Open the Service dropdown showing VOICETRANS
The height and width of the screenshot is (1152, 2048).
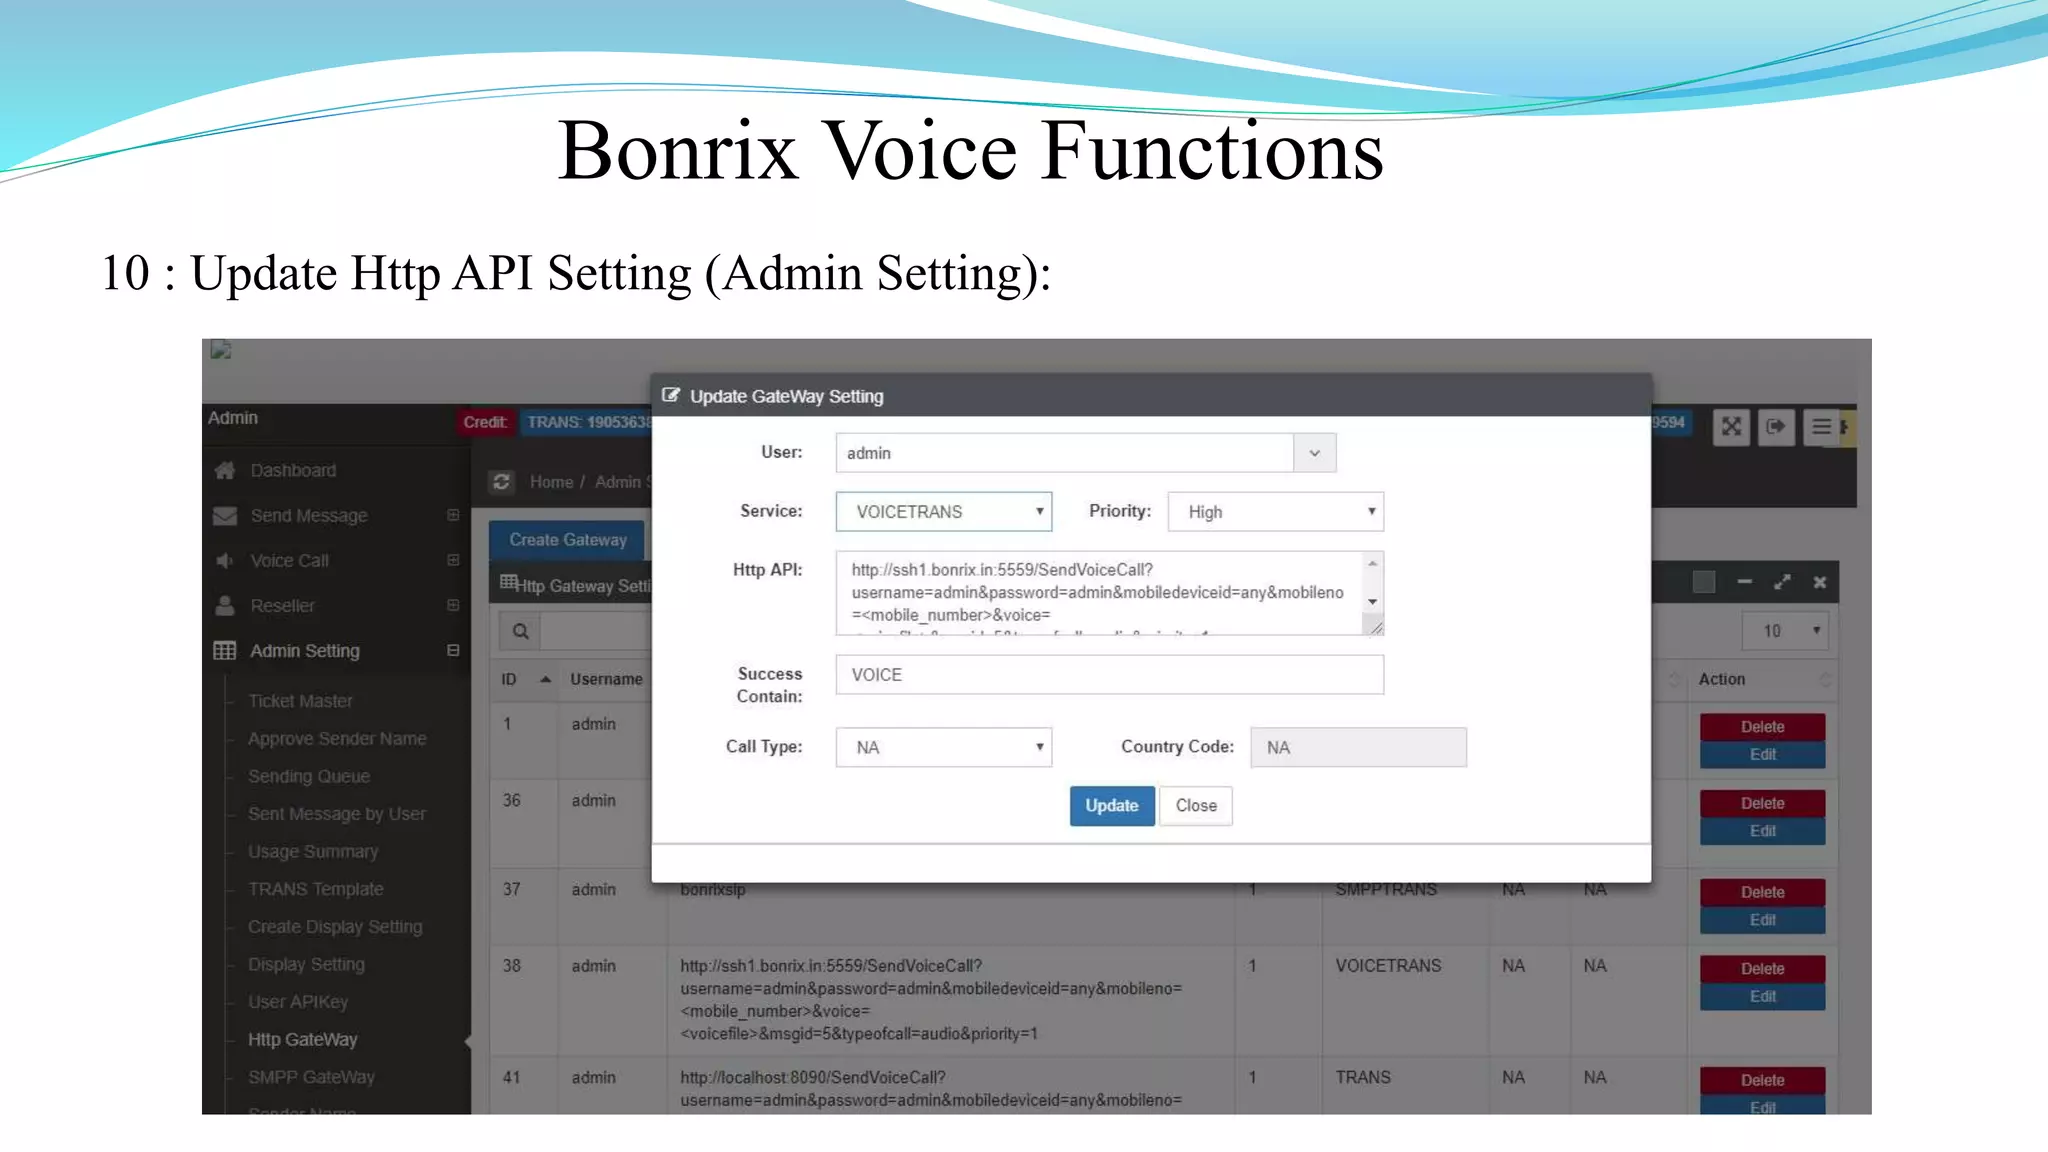click(944, 512)
